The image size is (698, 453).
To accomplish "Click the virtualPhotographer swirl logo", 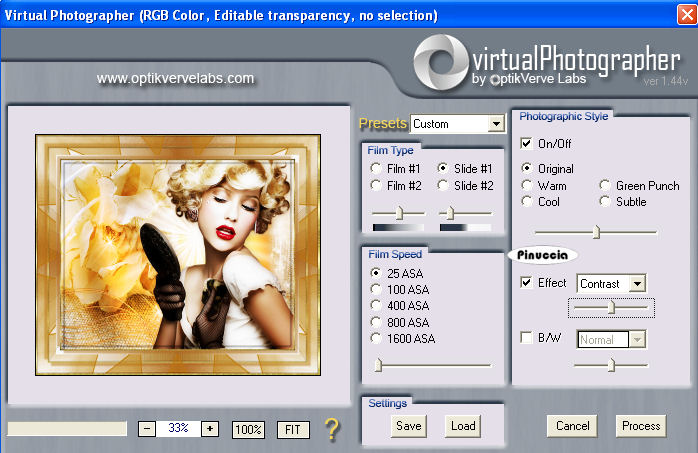I will pyautogui.click(x=440, y=62).
